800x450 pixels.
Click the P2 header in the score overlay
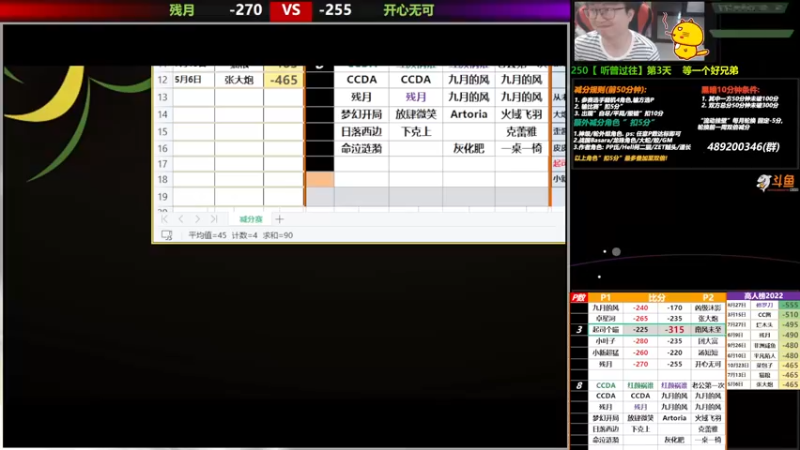708,297
